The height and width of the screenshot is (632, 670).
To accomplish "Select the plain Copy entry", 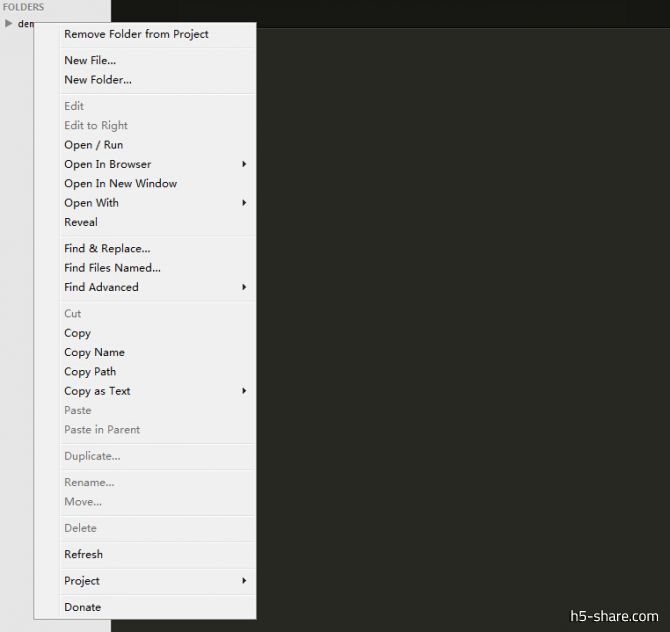I will coord(145,333).
